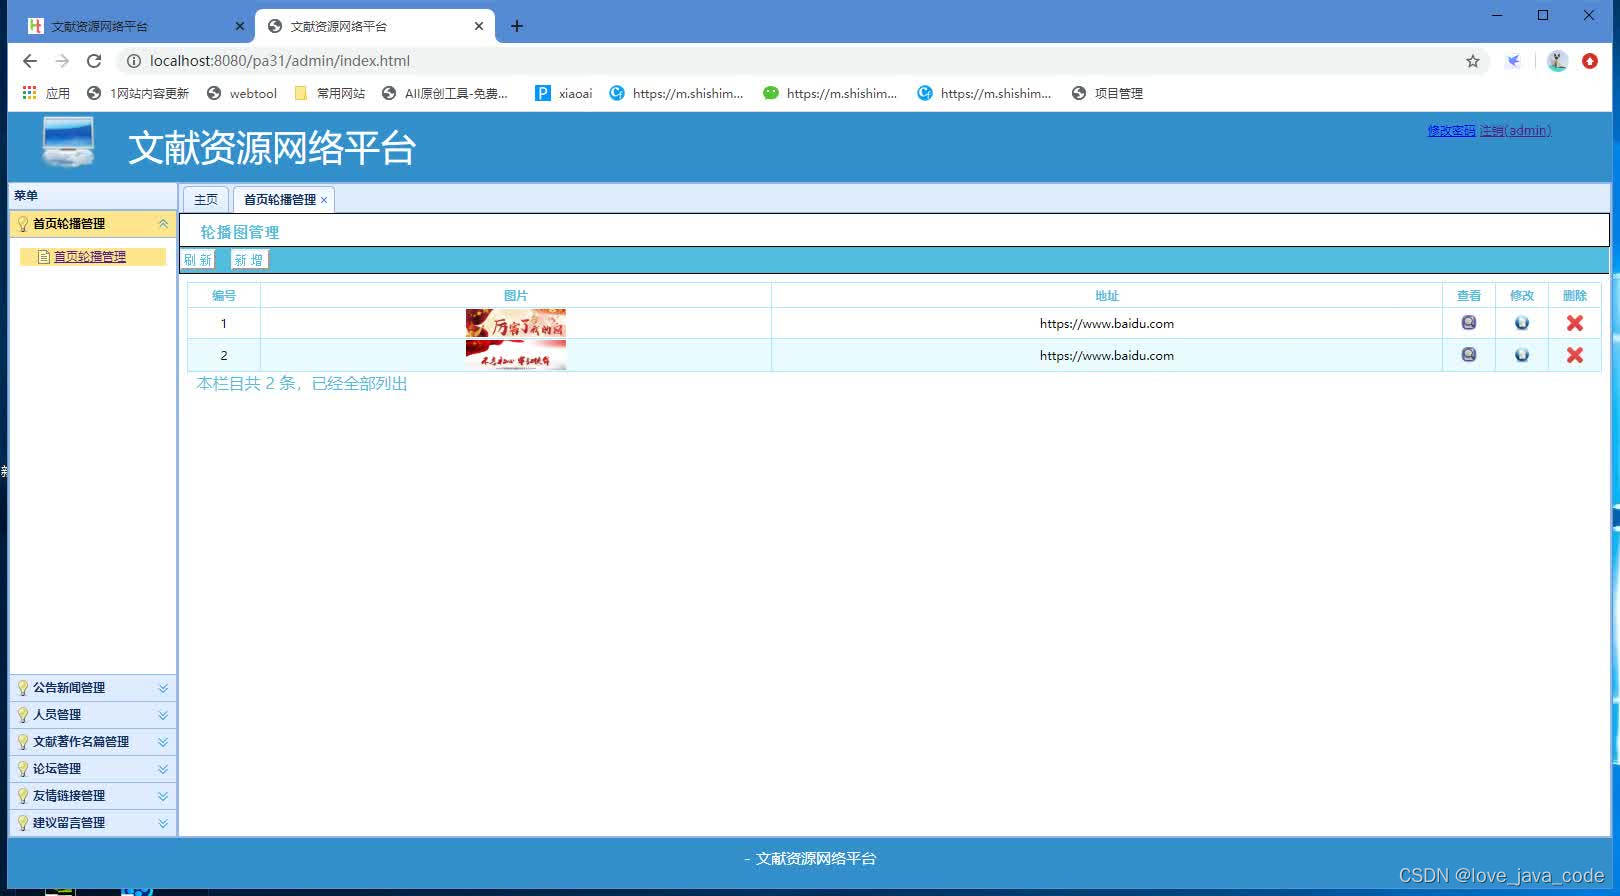Click the 编号 column header
The height and width of the screenshot is (896, 1620).
point(224,296)
